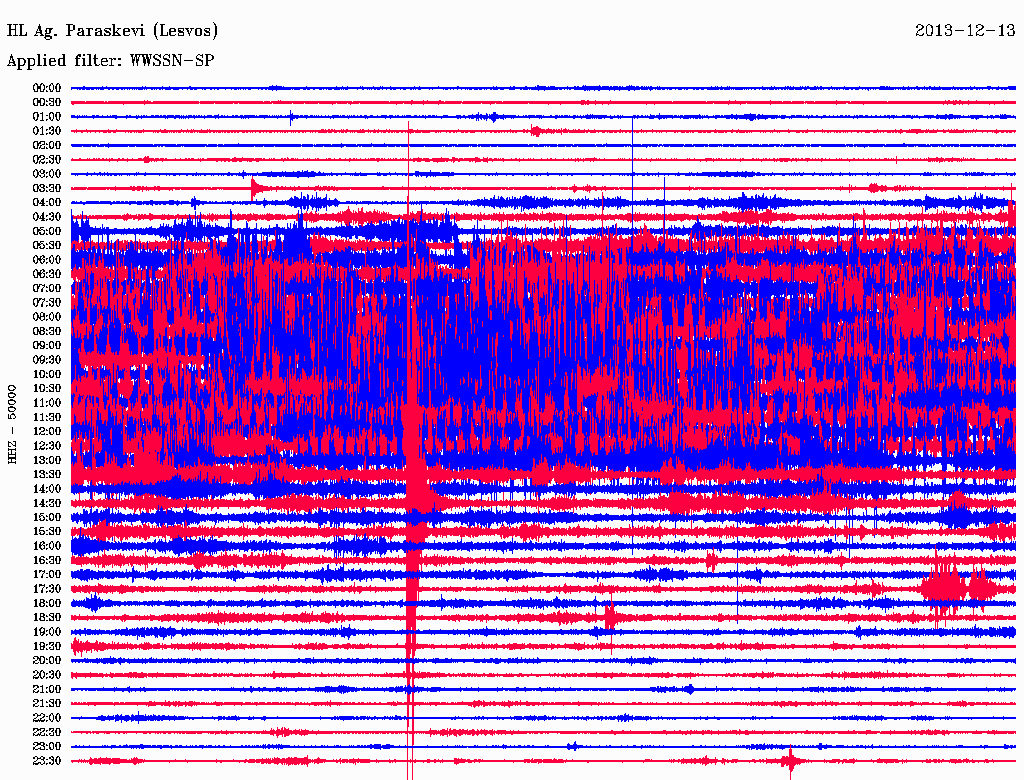Select the 16:00 time label
Image resolution: width=1024 pixels, height=780 pixels.
click(x=47, y=546)
